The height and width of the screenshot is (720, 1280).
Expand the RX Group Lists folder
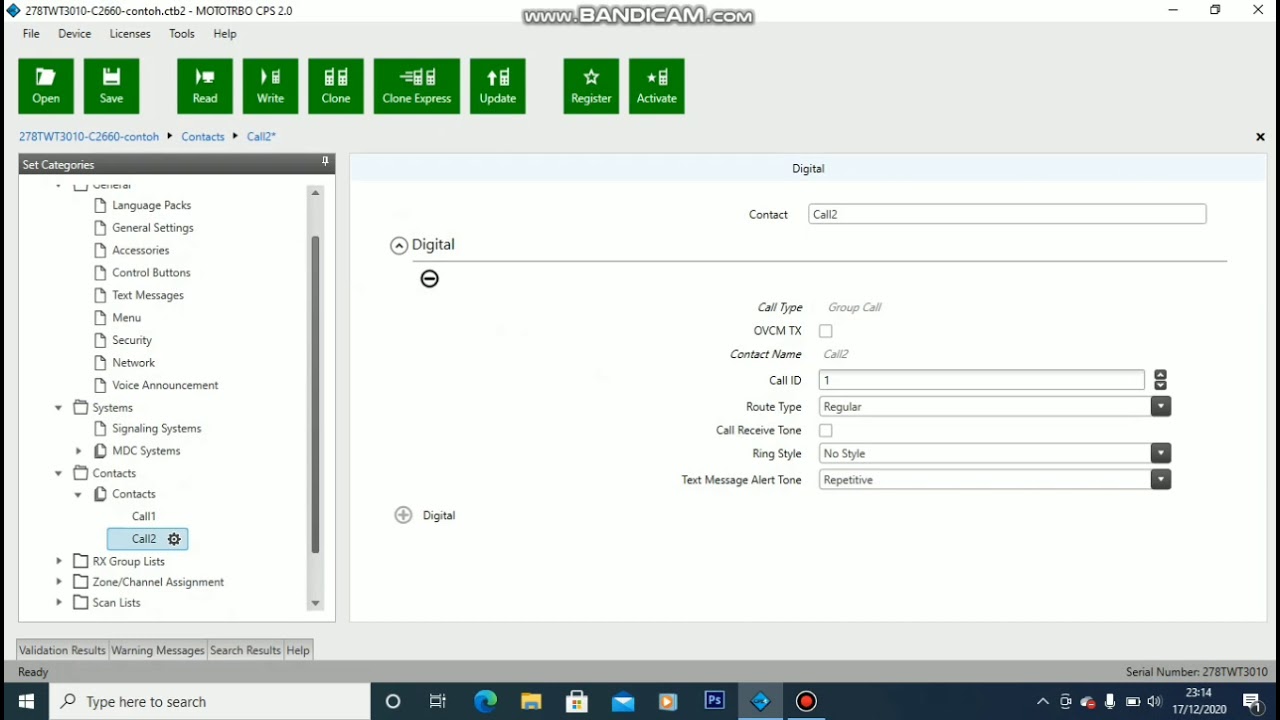pos(58,561)
